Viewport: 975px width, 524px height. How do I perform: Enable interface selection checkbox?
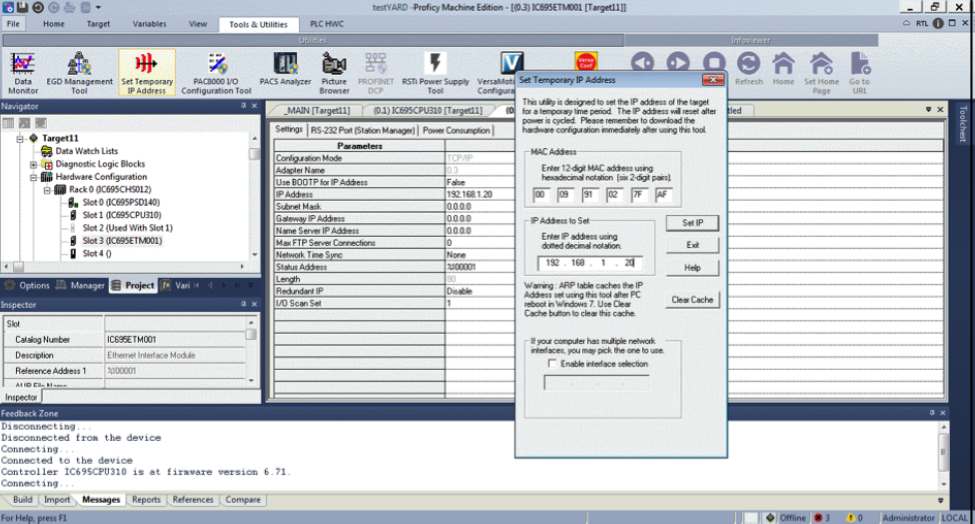click(x=552, y=364)
